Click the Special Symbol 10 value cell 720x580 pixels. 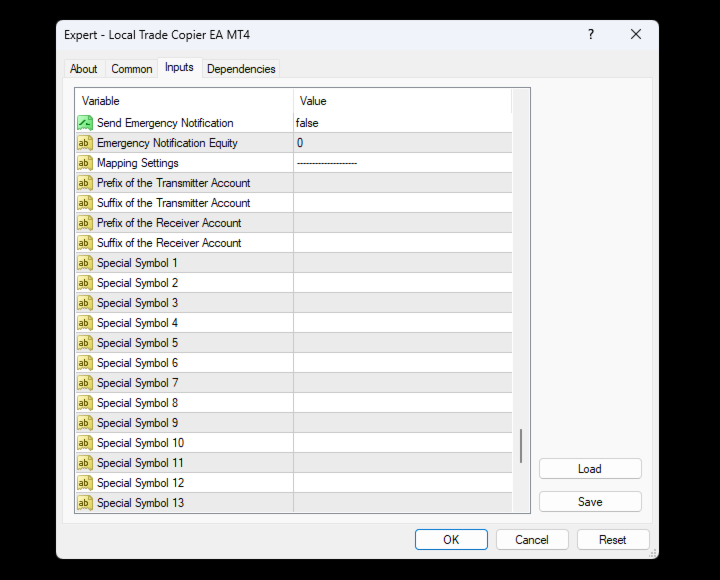[403, 443]
